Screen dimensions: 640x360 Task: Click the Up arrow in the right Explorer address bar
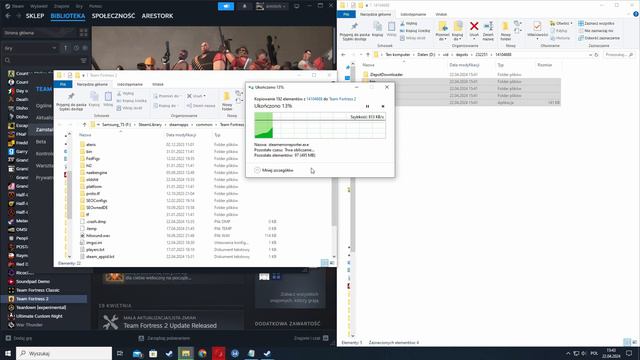click(368, 55)
